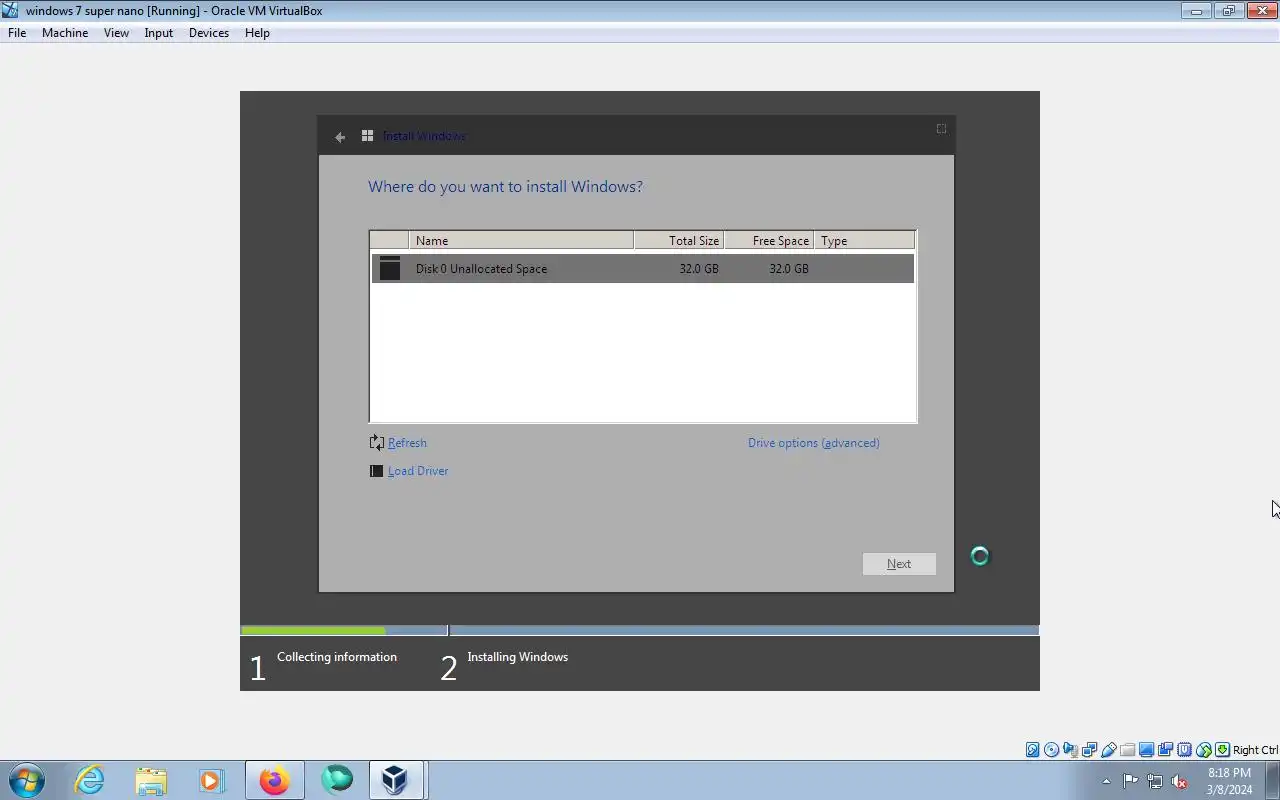The width and height of the screenshot is (1280, 800).
Task: Open Drive options (advanced)
Action: coord(814,443)
